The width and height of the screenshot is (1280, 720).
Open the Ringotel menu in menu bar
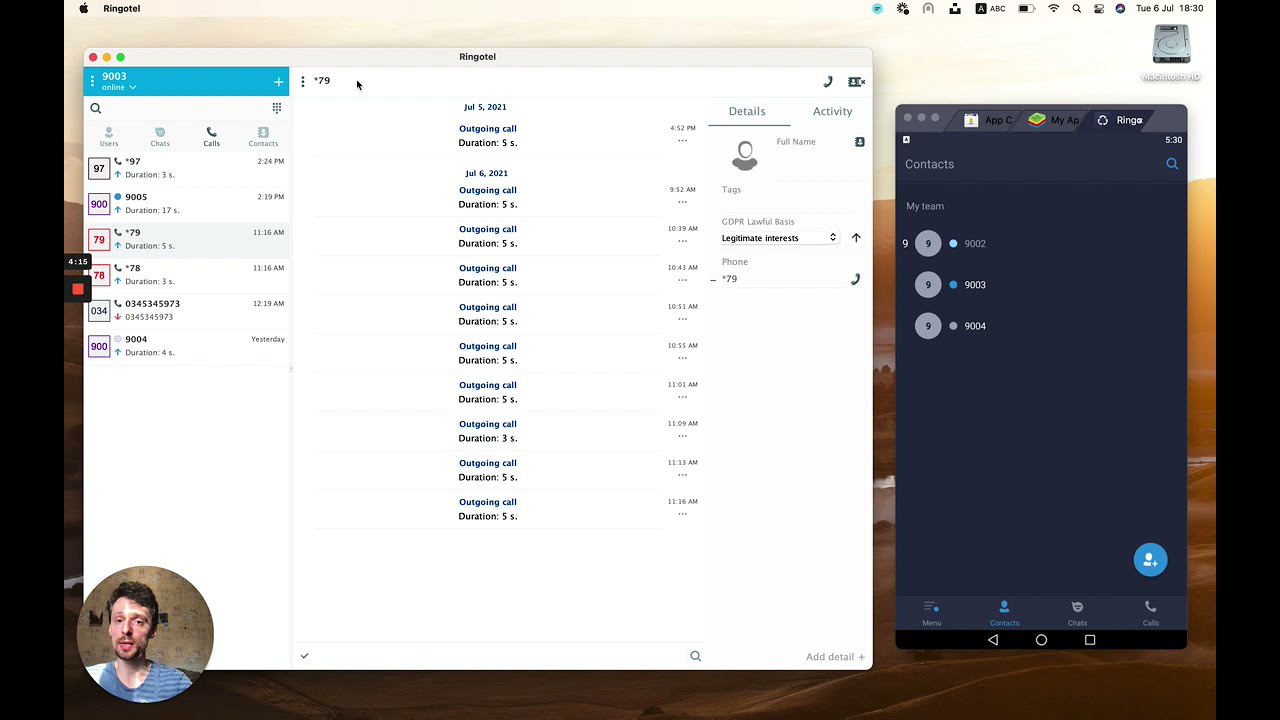pyautogui.click(x=122, y=8)
